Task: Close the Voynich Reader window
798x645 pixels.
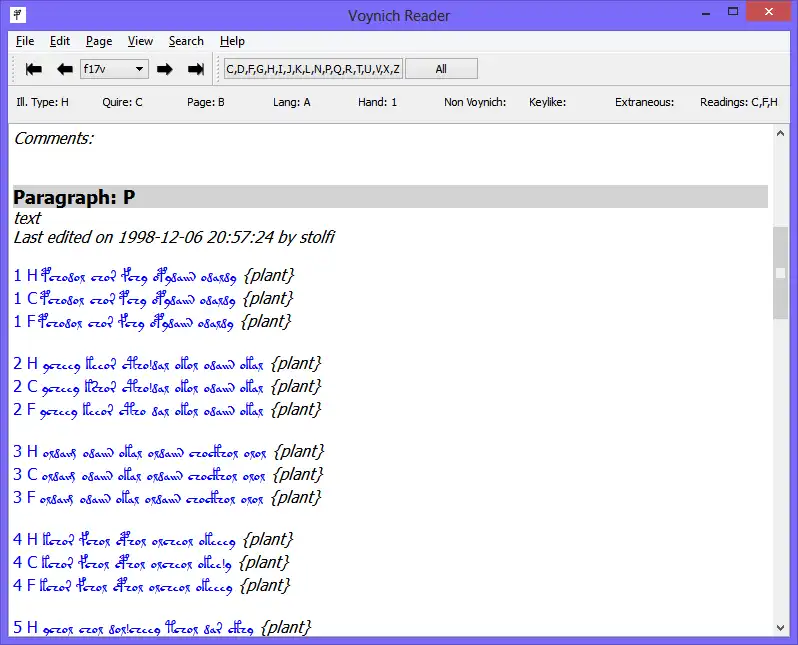Action: tap(768, 11)
